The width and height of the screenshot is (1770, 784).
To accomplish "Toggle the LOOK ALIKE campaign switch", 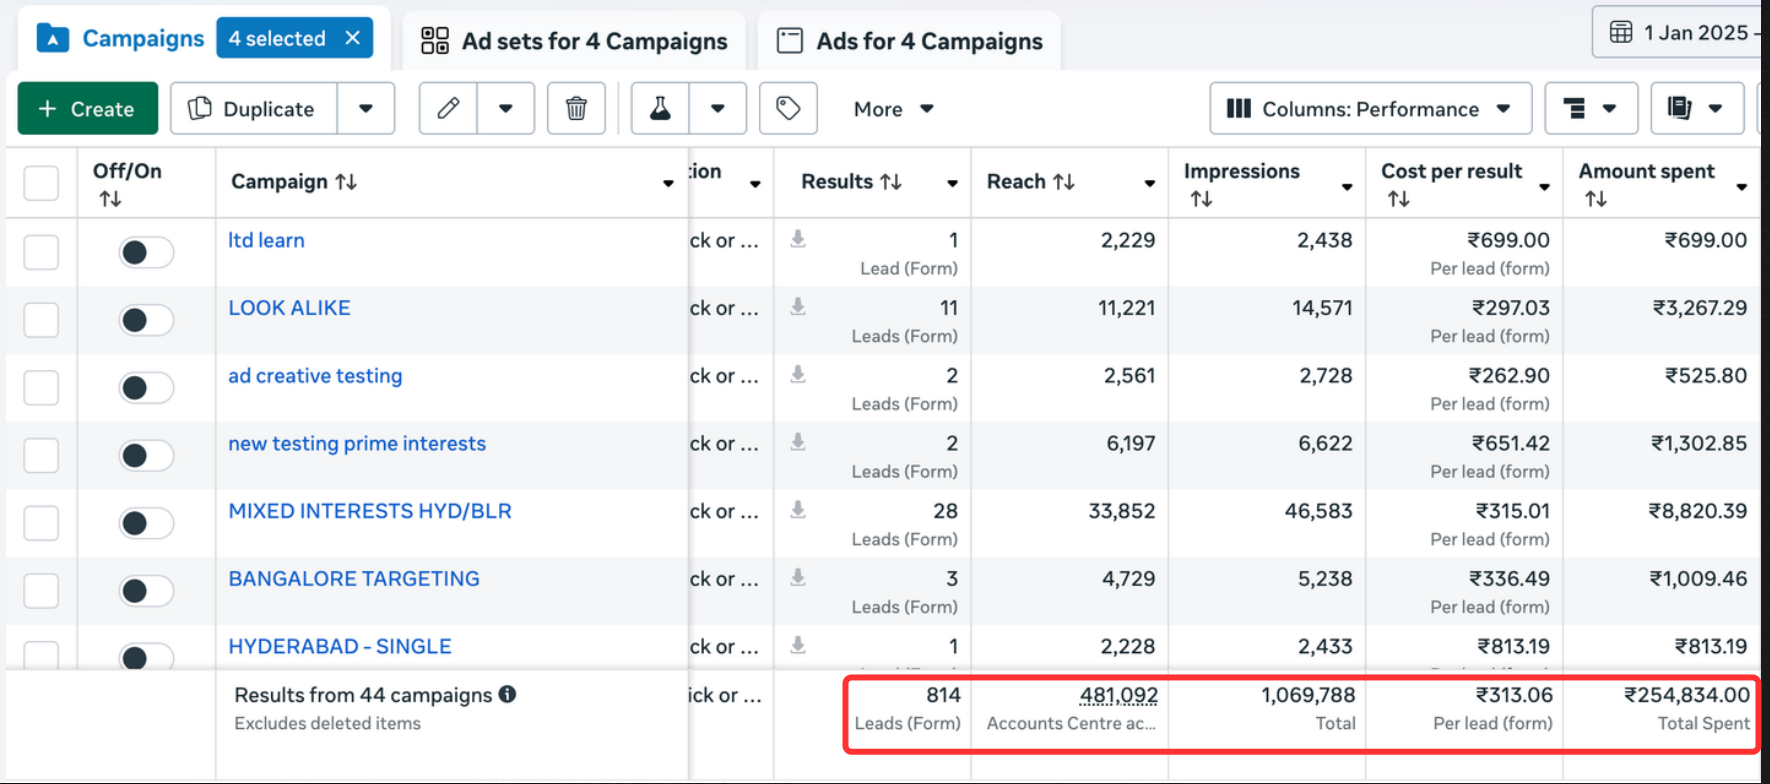I will pos(146,320).
